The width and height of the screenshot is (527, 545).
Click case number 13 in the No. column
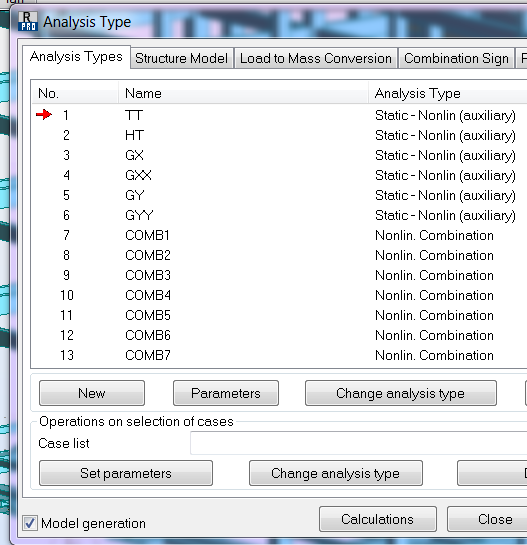pos(67,355)
